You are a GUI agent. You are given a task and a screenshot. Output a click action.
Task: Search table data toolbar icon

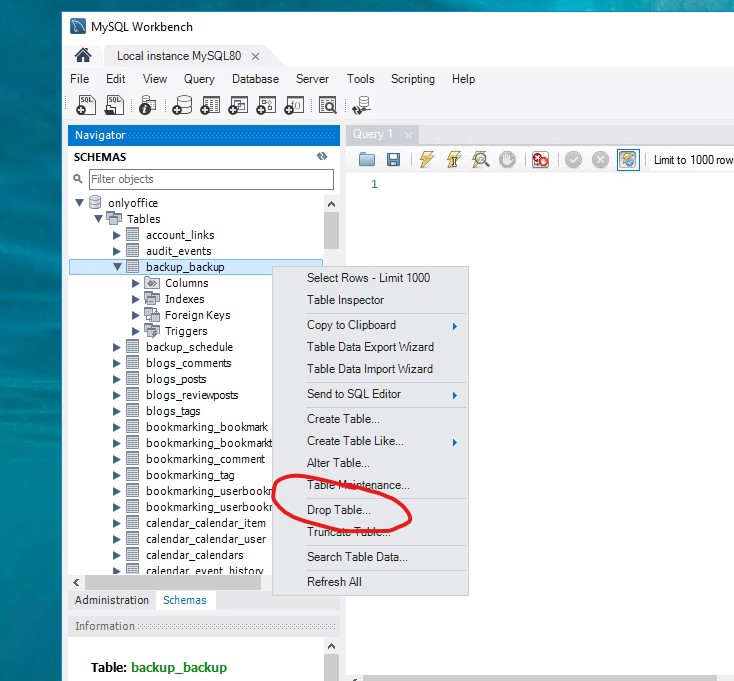(328, 105)
